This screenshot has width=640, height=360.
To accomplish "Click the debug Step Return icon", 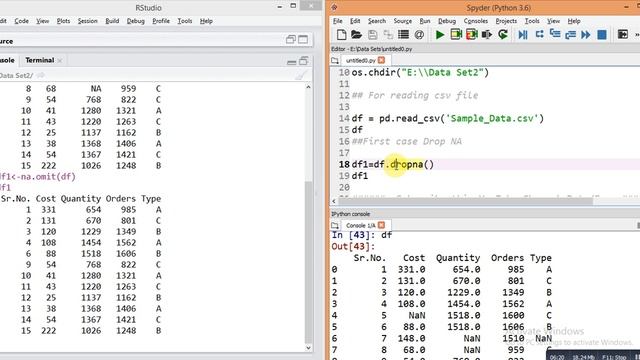I will tap(570, 35).
